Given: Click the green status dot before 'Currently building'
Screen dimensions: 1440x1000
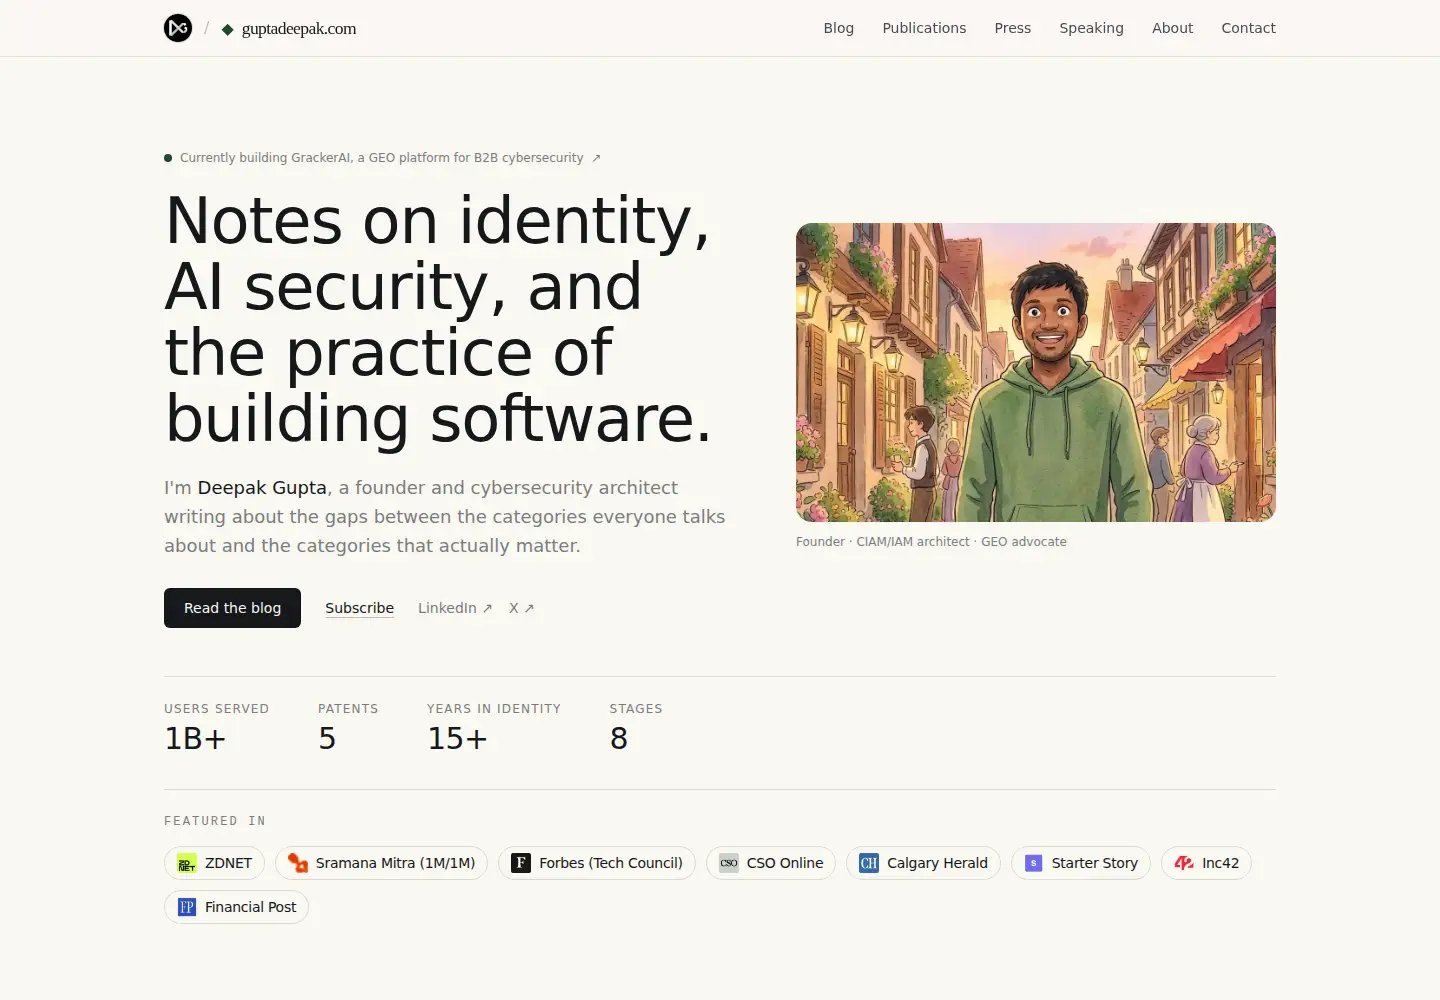Looking at the screenshot, I should coord(168,158).
